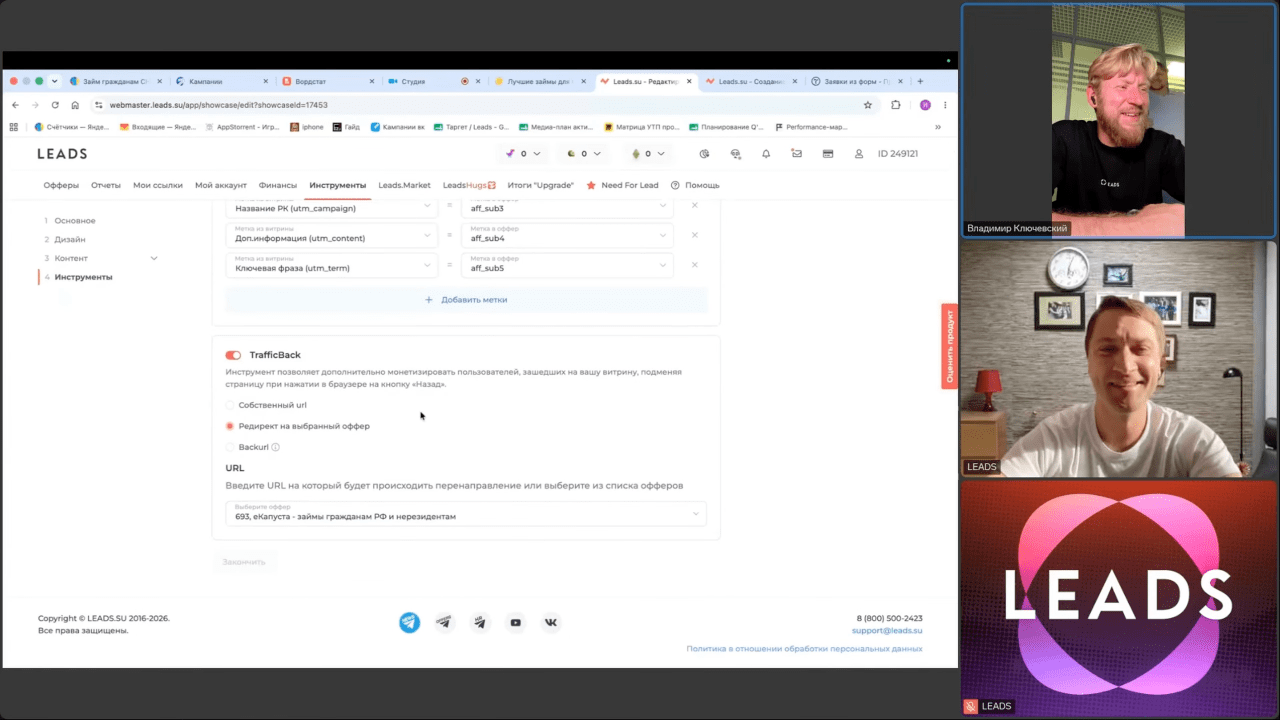Remove the utm_content label row

695,235
